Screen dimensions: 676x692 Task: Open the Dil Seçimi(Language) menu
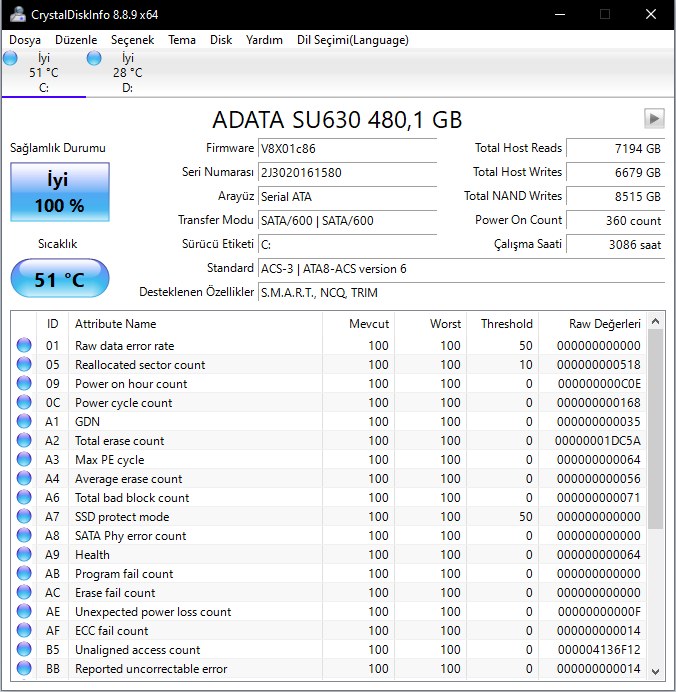(x=352, y=40)
